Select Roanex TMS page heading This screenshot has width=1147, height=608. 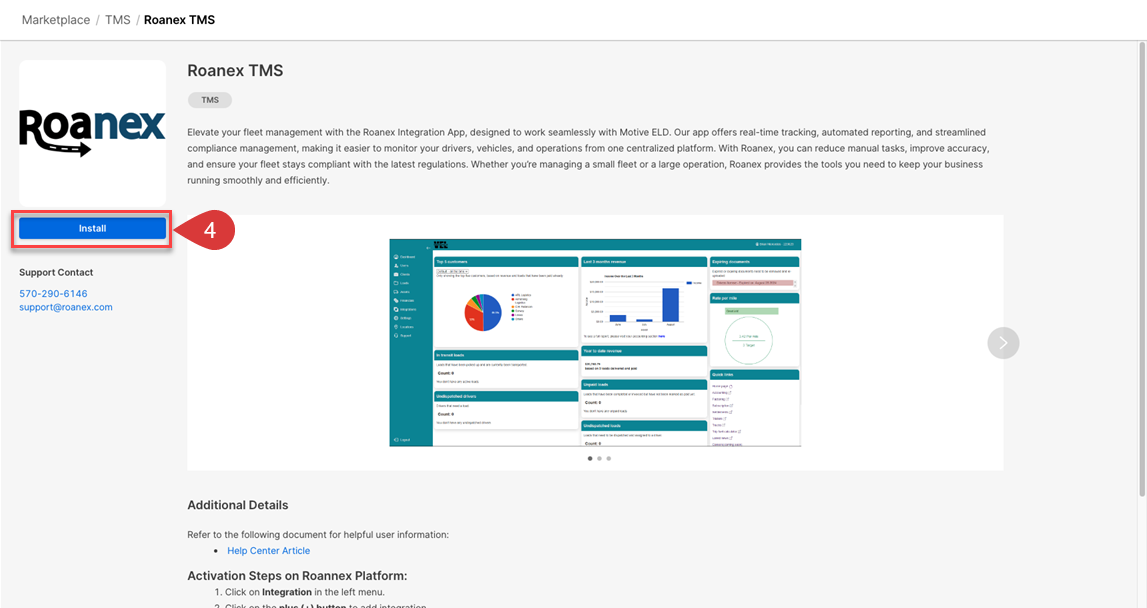(235, 71)
